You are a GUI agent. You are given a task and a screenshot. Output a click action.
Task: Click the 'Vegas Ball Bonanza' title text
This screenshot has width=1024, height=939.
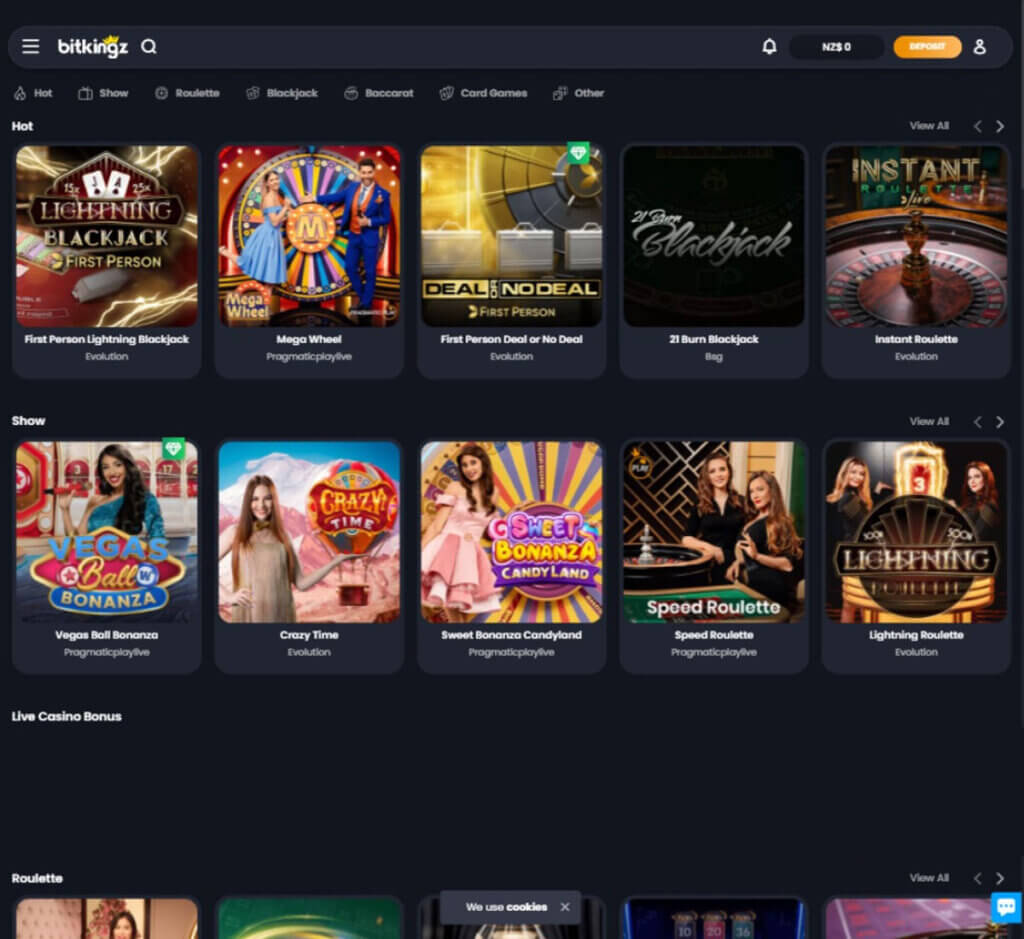(x=106, y=635)
